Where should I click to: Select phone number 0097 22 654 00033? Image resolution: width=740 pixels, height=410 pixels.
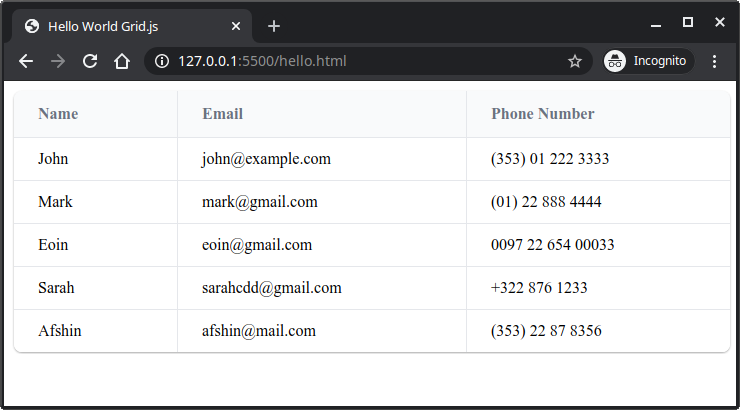553,245
